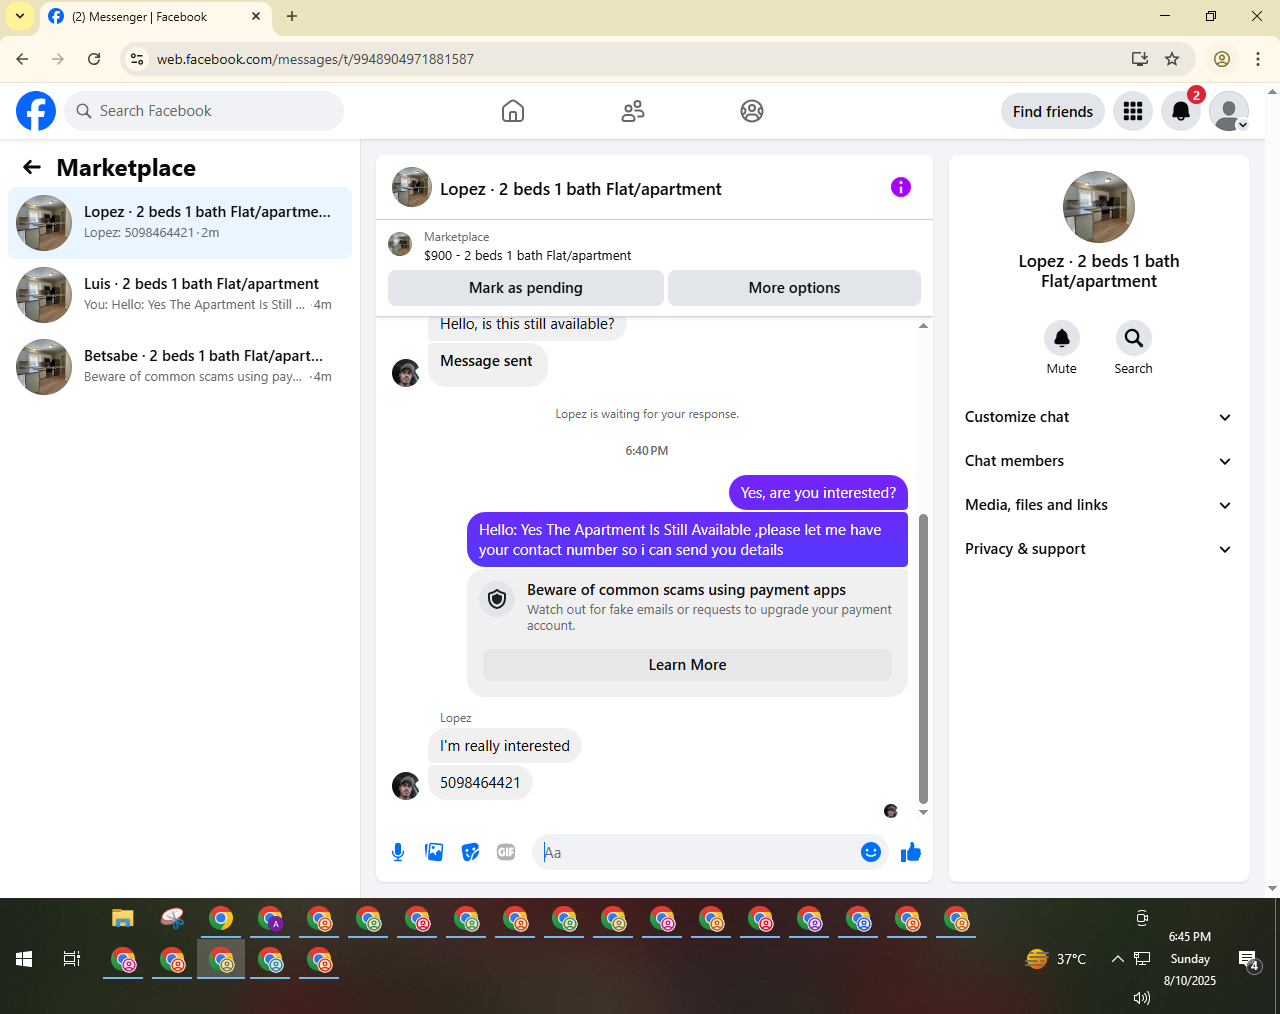
Task: Reload the page in Chrome
Action: [x=94, y=59]
